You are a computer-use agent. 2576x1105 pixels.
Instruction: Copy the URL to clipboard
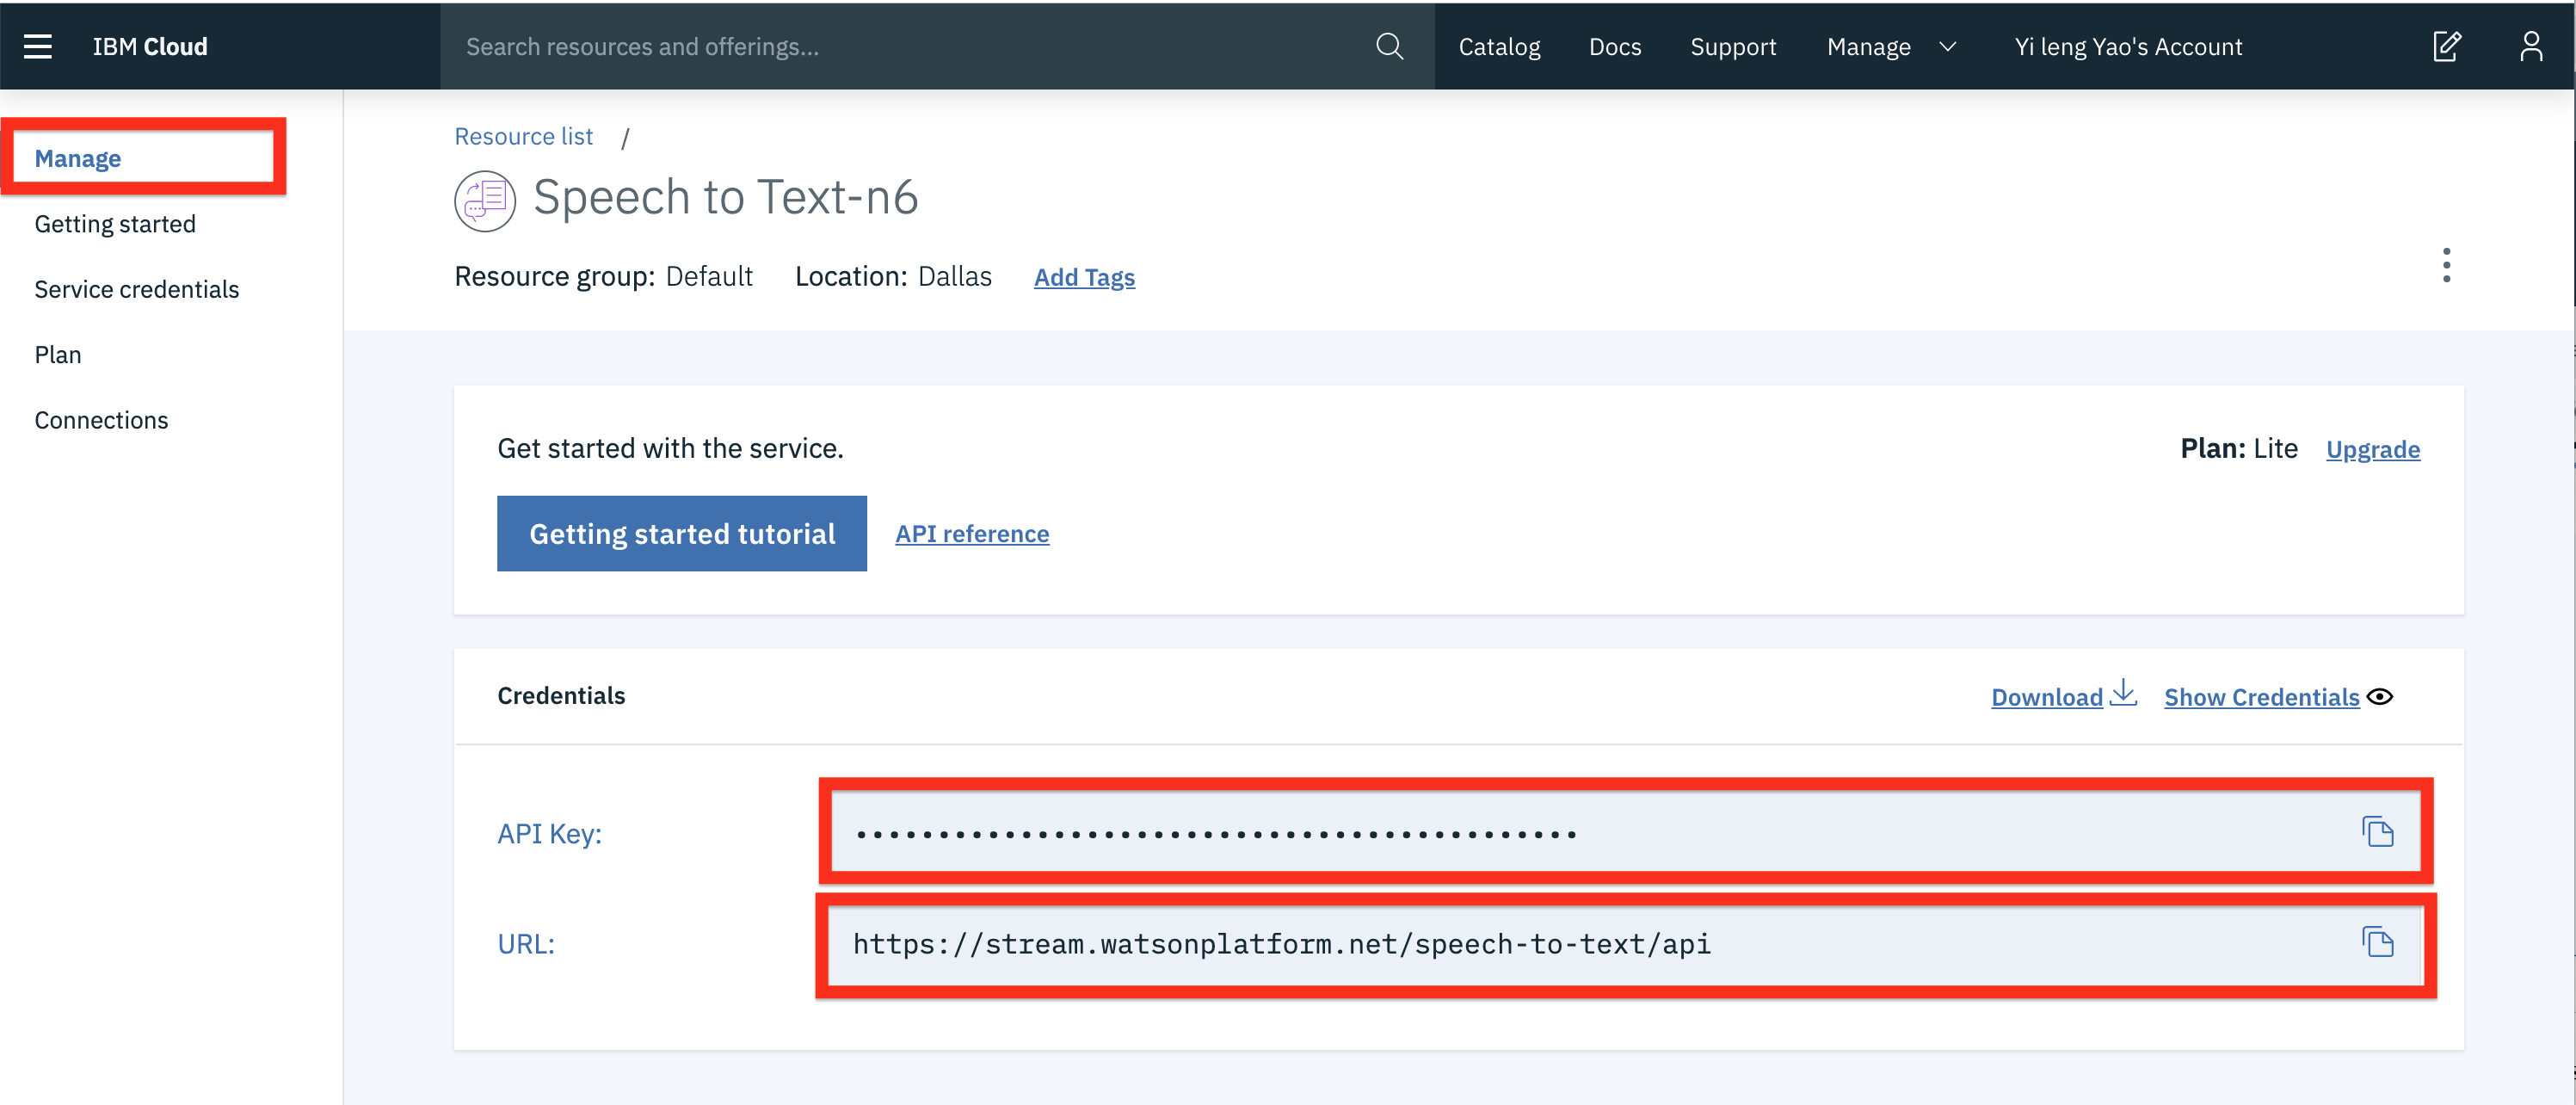[2377, 942]
